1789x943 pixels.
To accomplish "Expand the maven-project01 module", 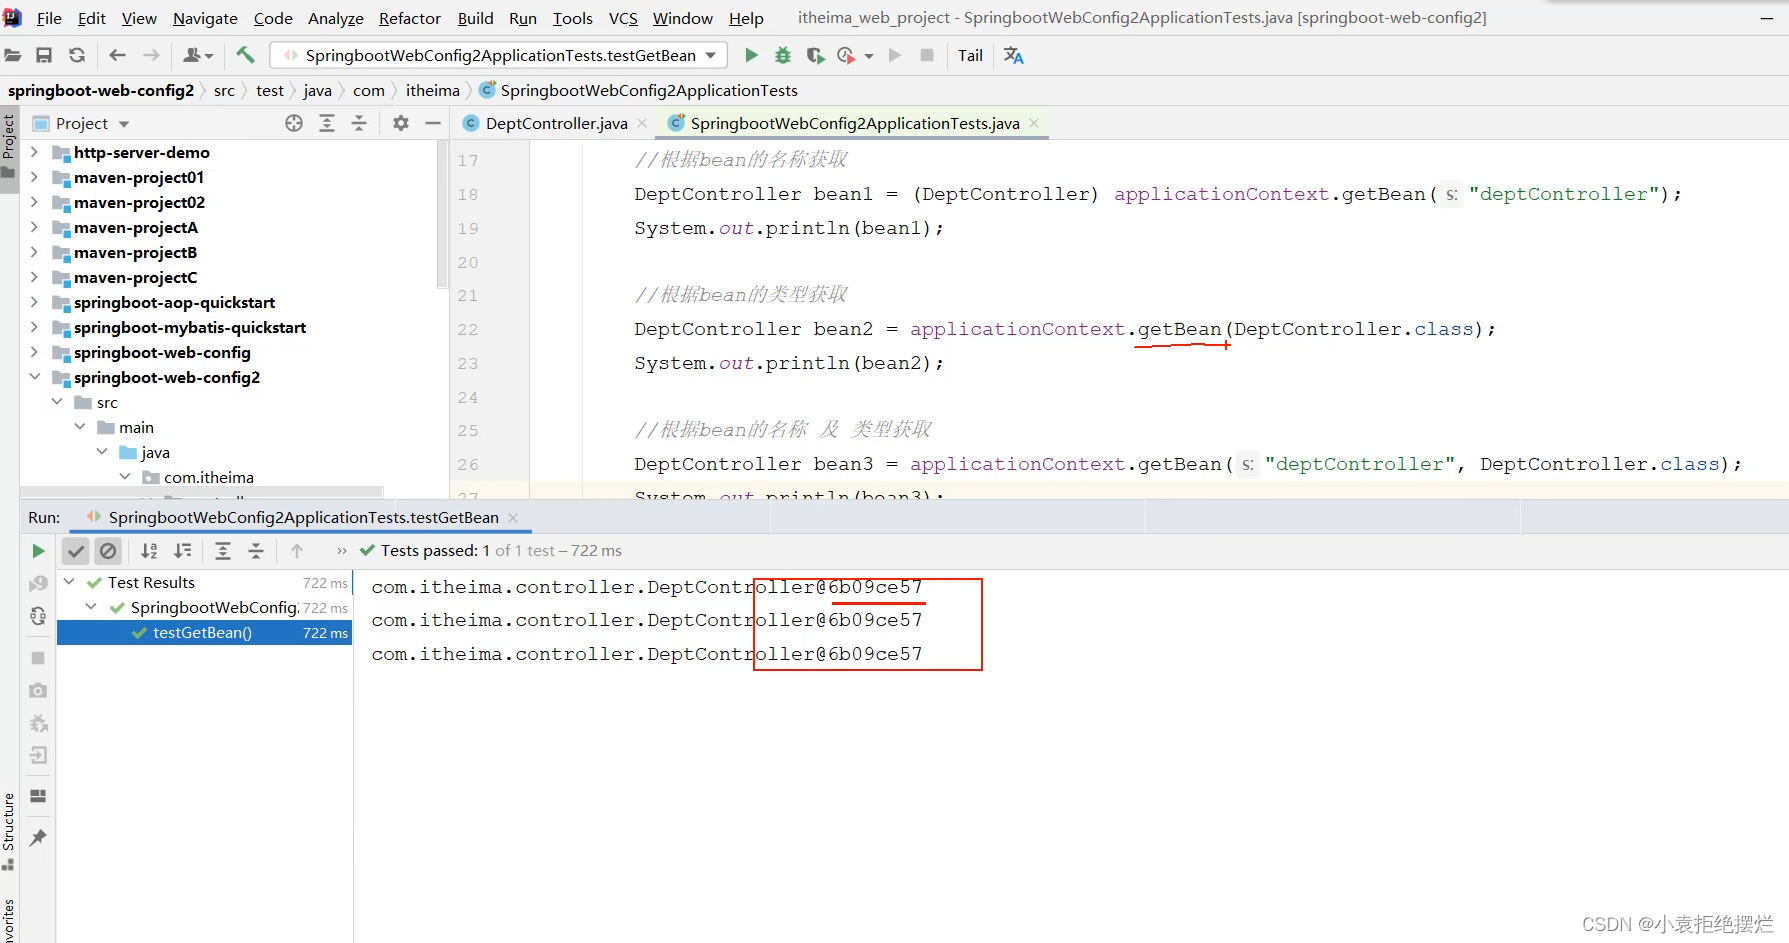I will 34,177.
